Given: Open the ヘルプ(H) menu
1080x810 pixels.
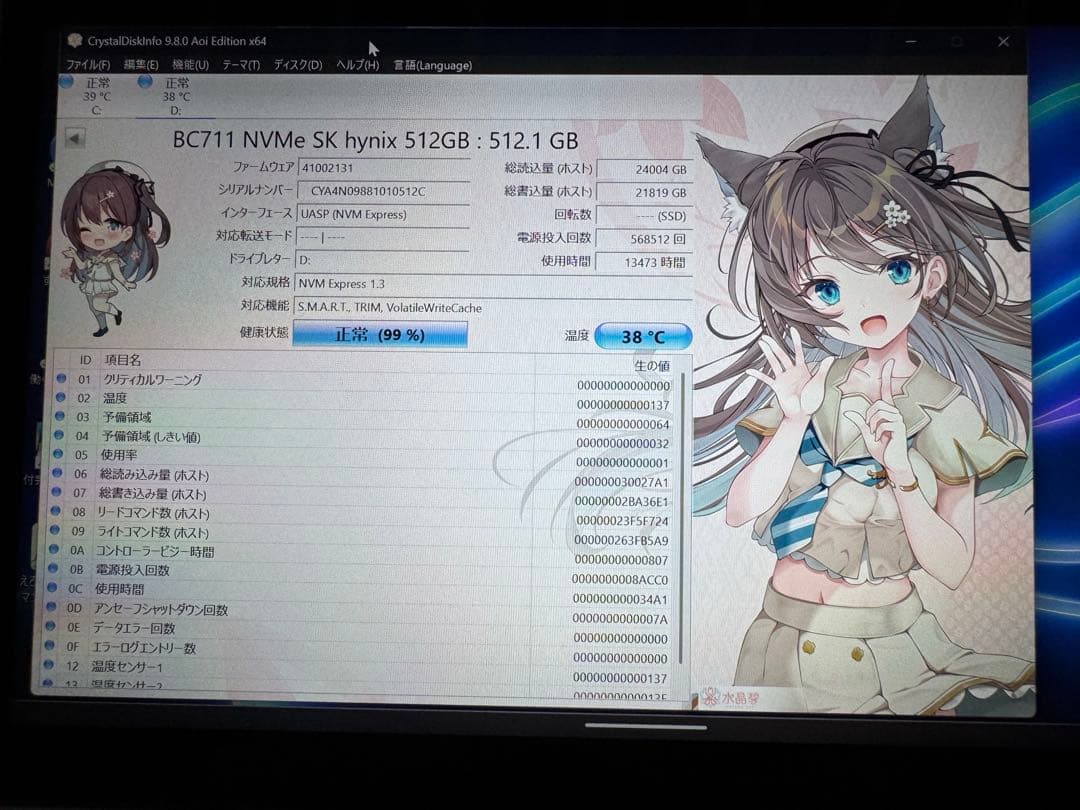Looking at the screenshot, I should pyautogui.click(x=357, y=65).
